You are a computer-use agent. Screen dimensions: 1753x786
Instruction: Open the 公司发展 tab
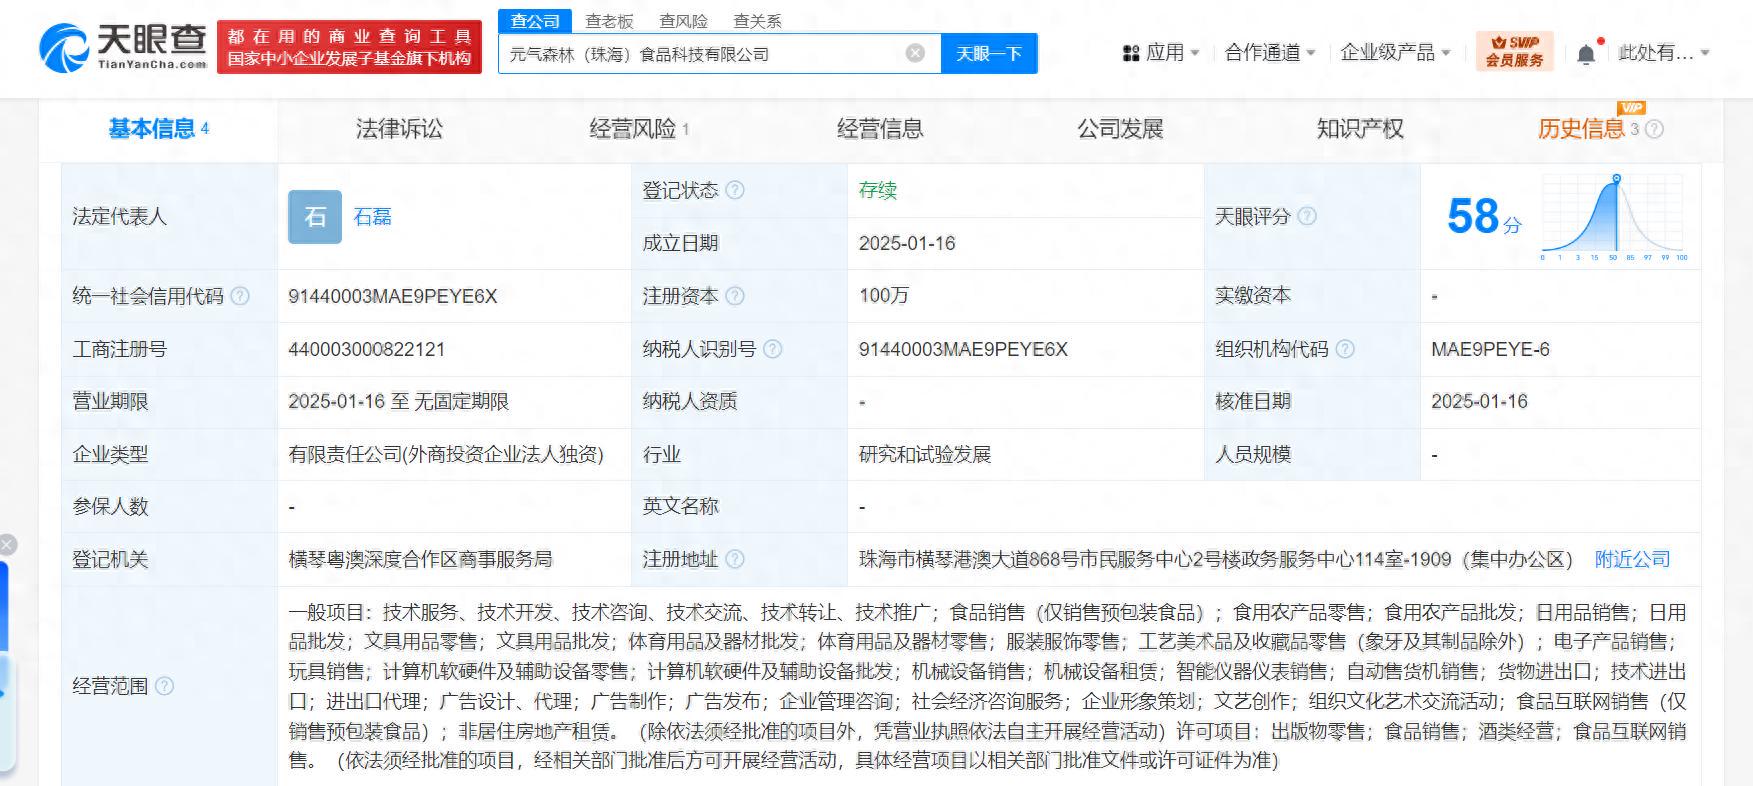pos(1120,129)
